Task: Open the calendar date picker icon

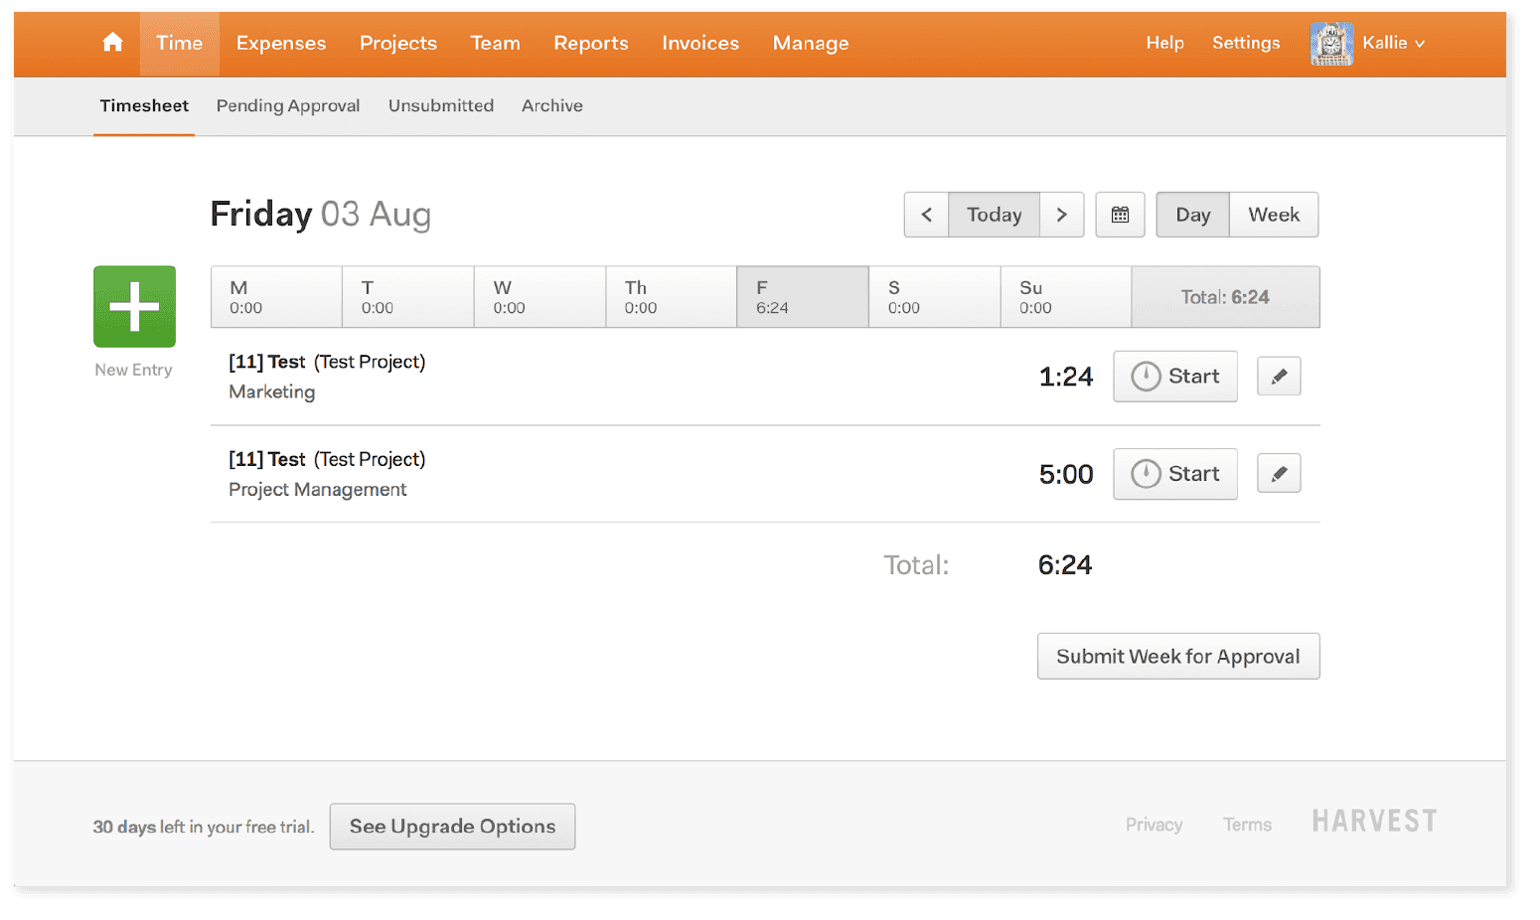Action: (1119, 214)
